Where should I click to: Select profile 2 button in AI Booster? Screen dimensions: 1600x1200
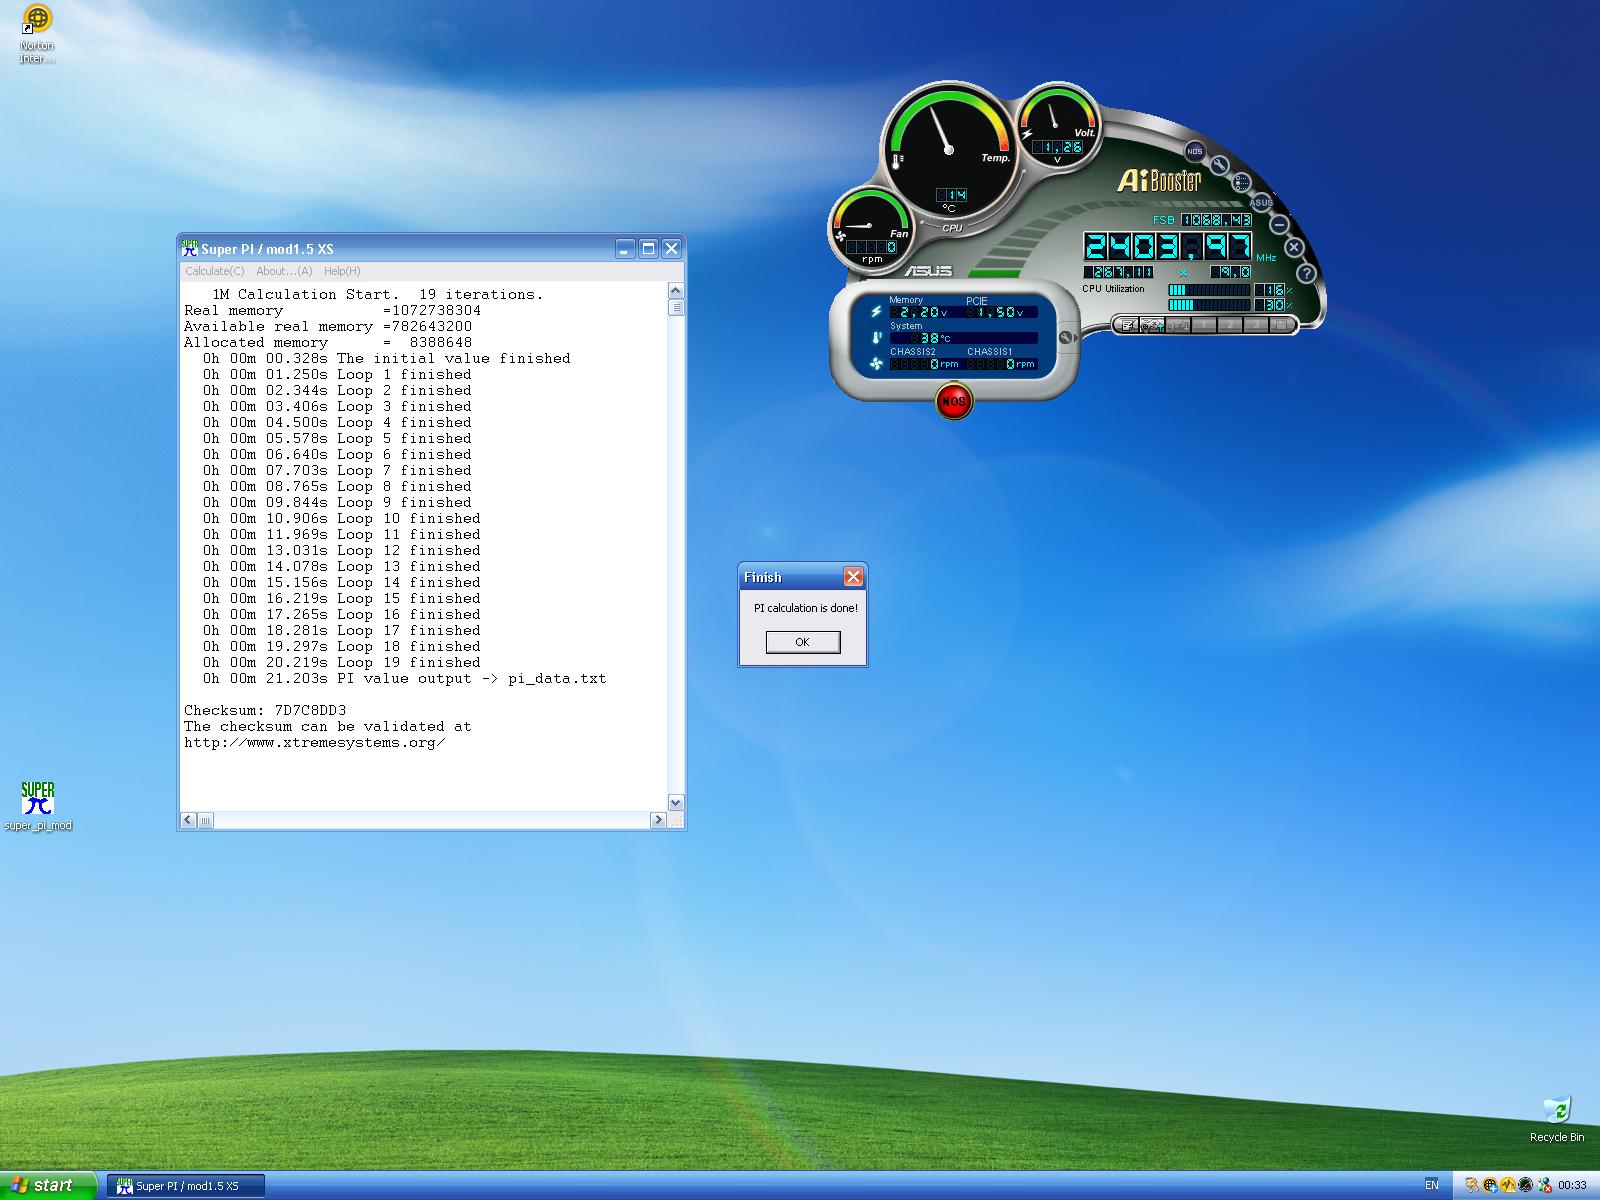point(1230,325)
